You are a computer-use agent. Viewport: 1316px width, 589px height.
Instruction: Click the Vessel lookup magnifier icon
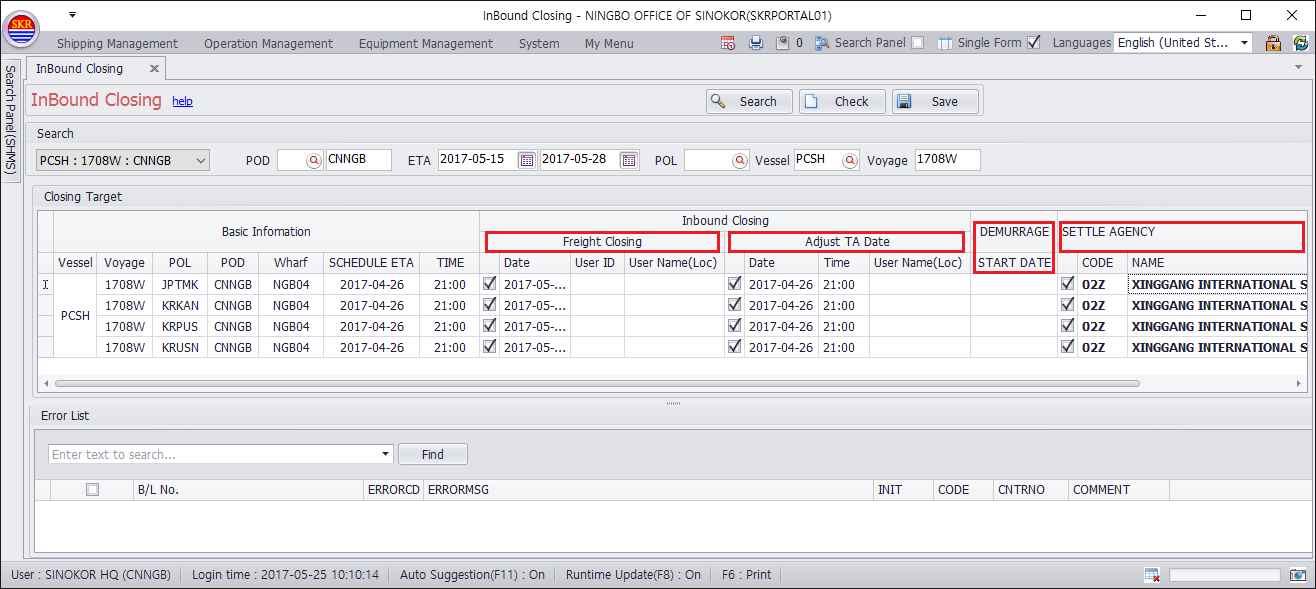click(849, 160)
